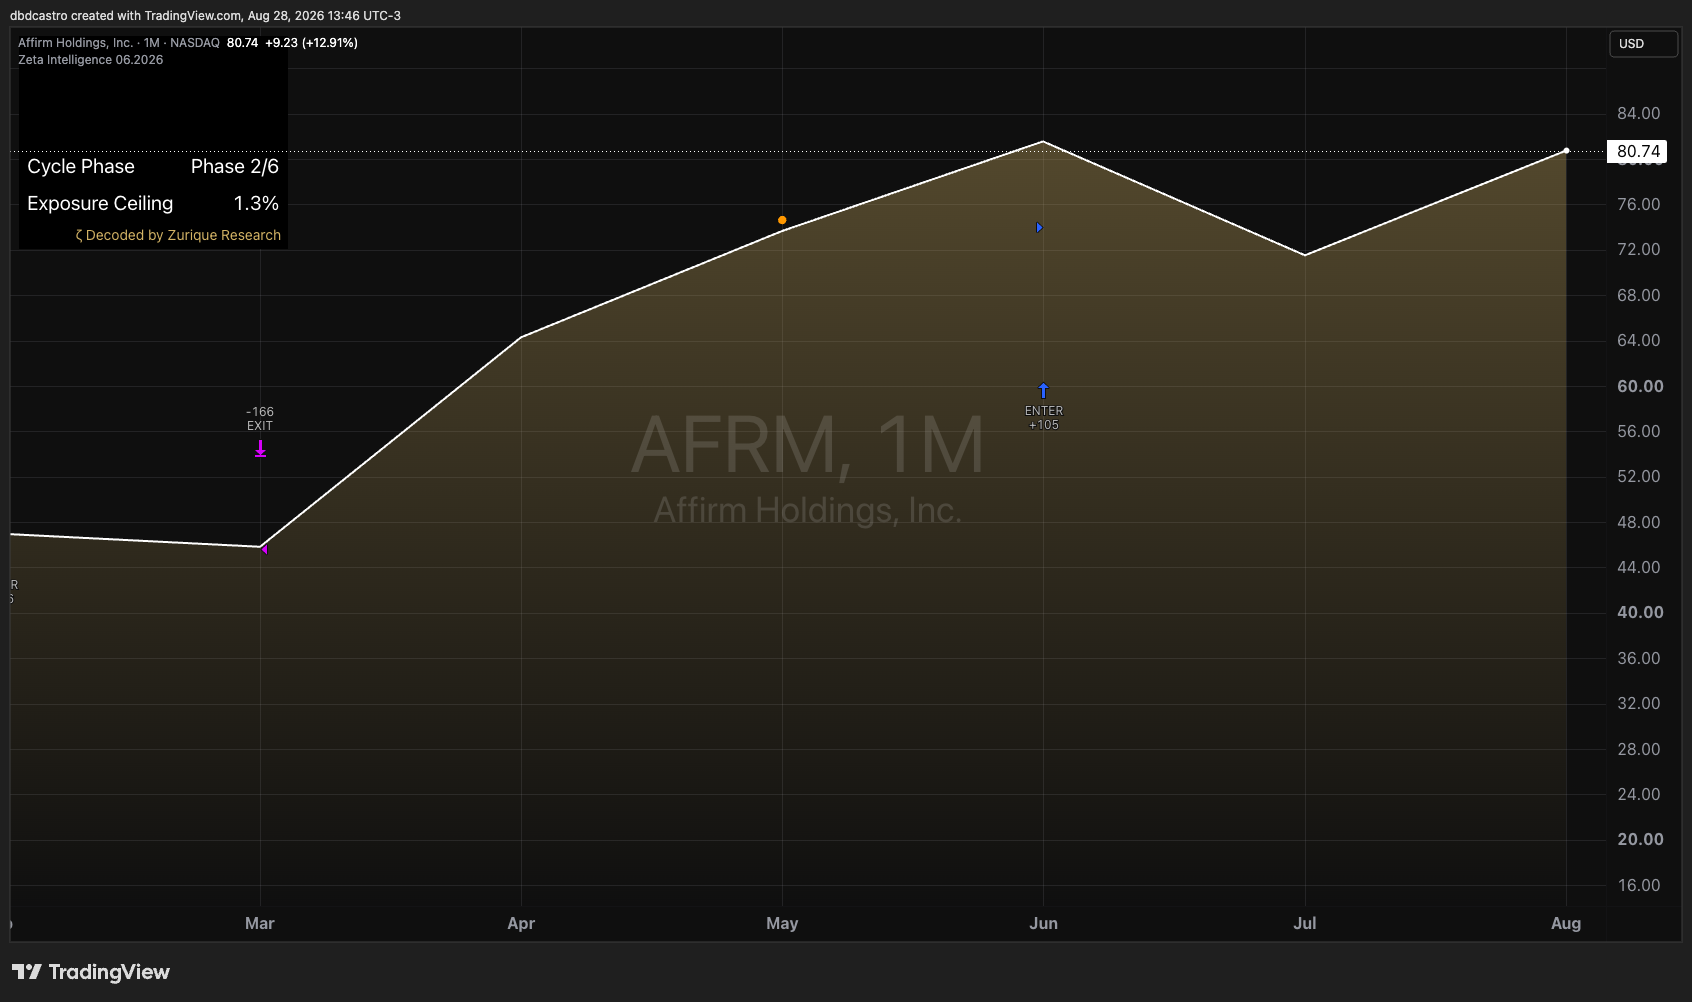Click the 'Decoded by Zurique Research' text
The height and width of the screenshot is (1002, 1692).
pyautogui.click(x=178, y=235)
